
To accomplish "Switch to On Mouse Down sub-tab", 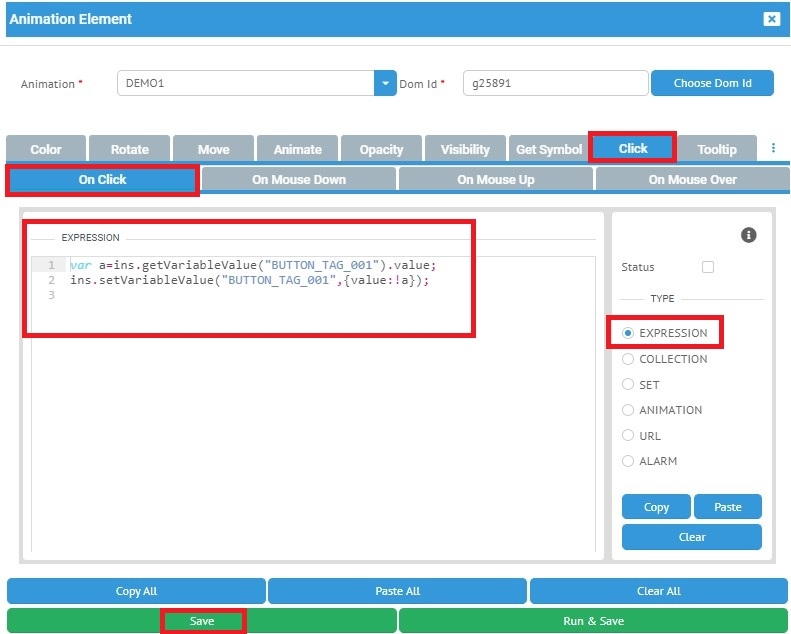I will point(298,179).
